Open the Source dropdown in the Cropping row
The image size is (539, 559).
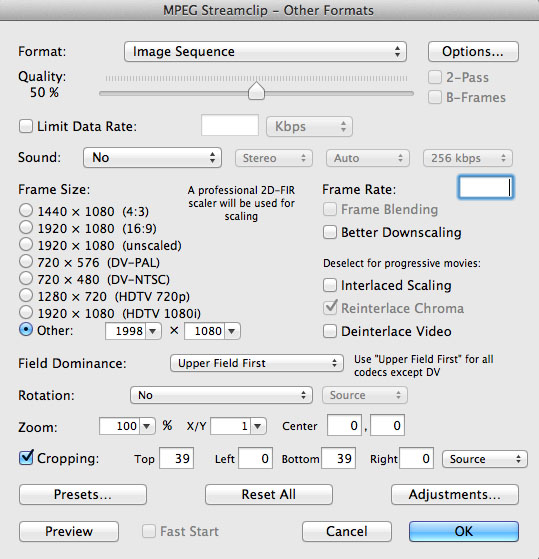[484, 459]
